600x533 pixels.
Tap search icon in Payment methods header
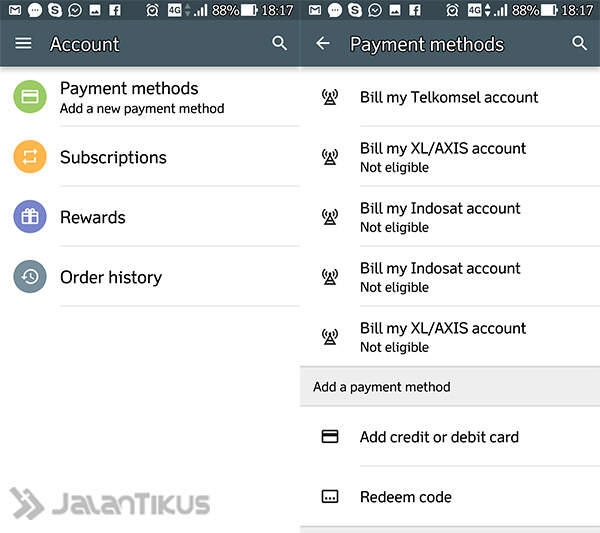(579, 43)
